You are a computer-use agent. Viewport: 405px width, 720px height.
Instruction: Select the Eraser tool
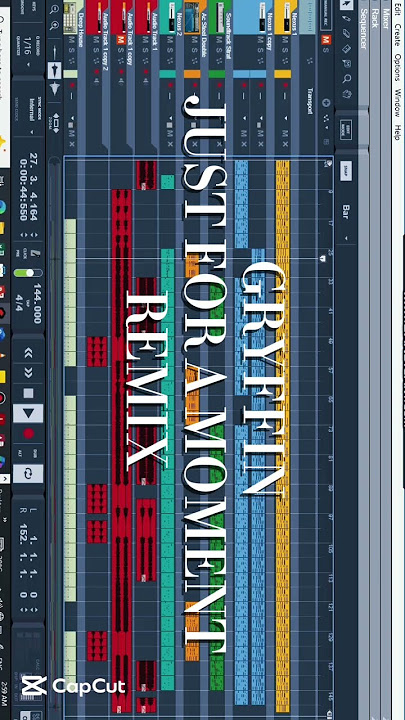click(347, 34)
